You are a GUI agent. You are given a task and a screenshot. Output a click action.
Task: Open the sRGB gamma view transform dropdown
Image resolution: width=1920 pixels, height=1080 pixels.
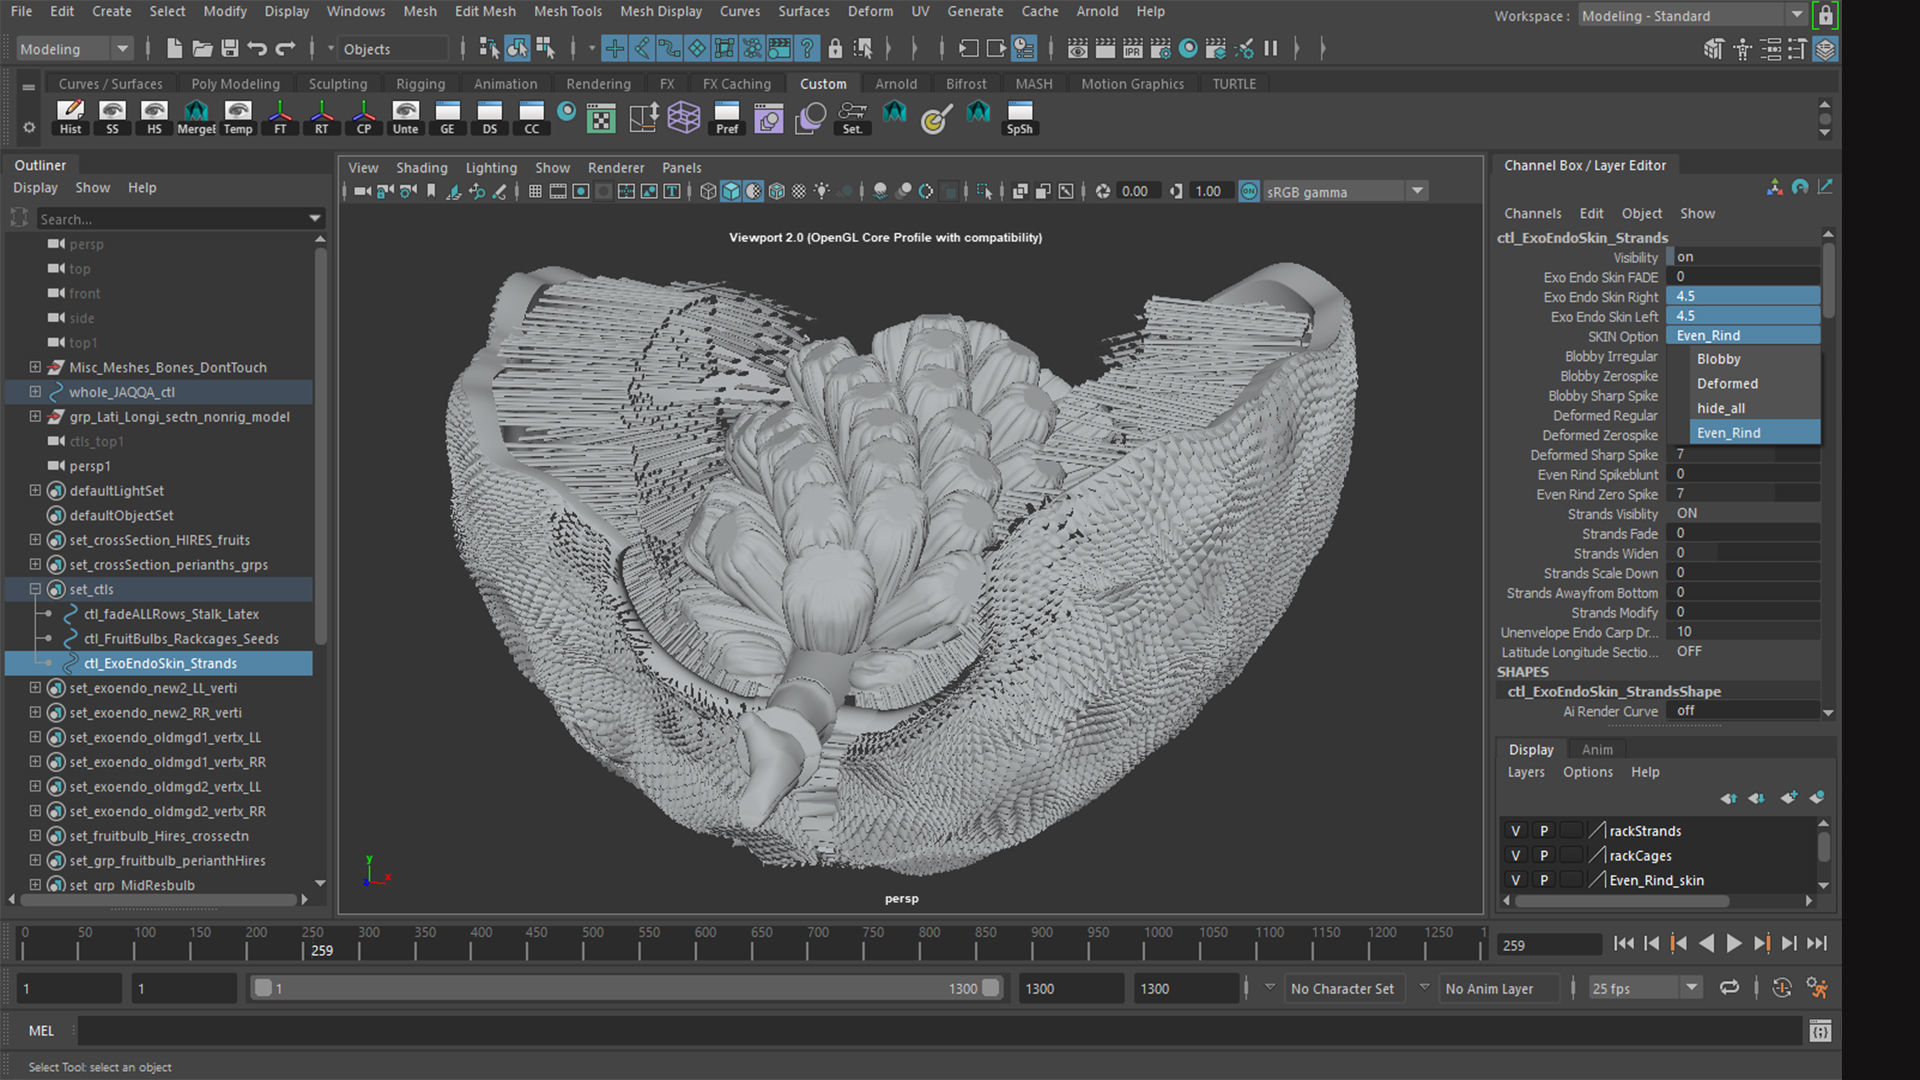[1417, 191]
